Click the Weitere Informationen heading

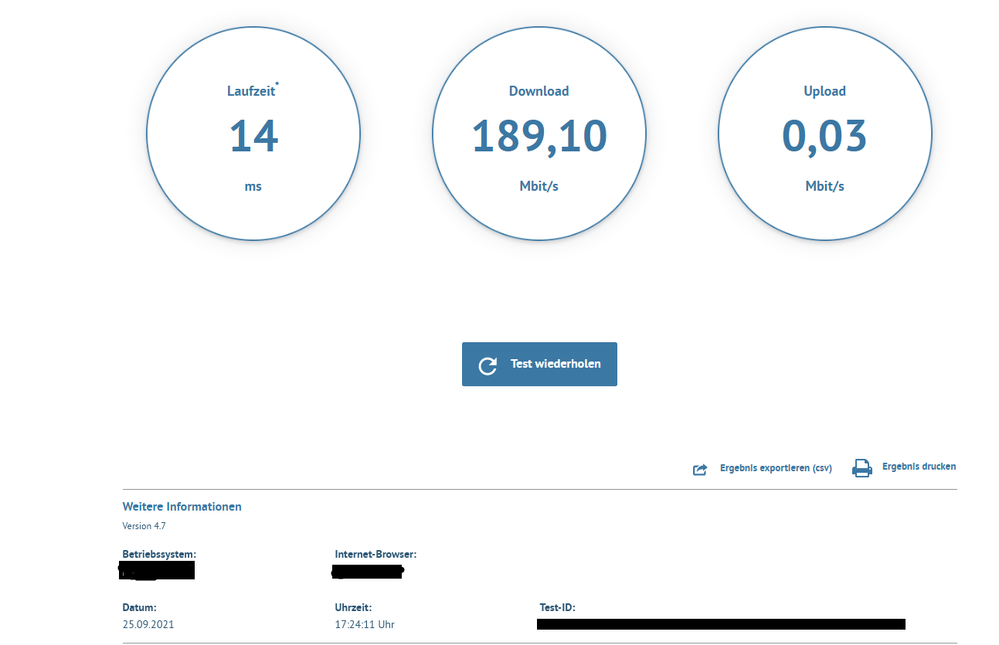click(182, 507)
